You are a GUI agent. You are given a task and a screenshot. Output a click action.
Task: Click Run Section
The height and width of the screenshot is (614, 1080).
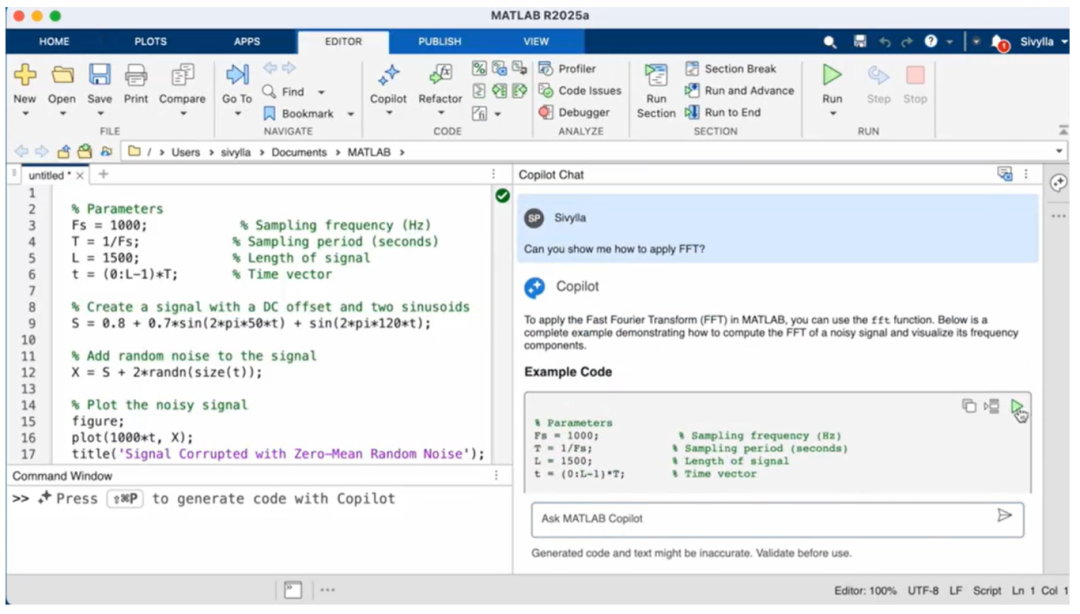click(x=656, y=90)
